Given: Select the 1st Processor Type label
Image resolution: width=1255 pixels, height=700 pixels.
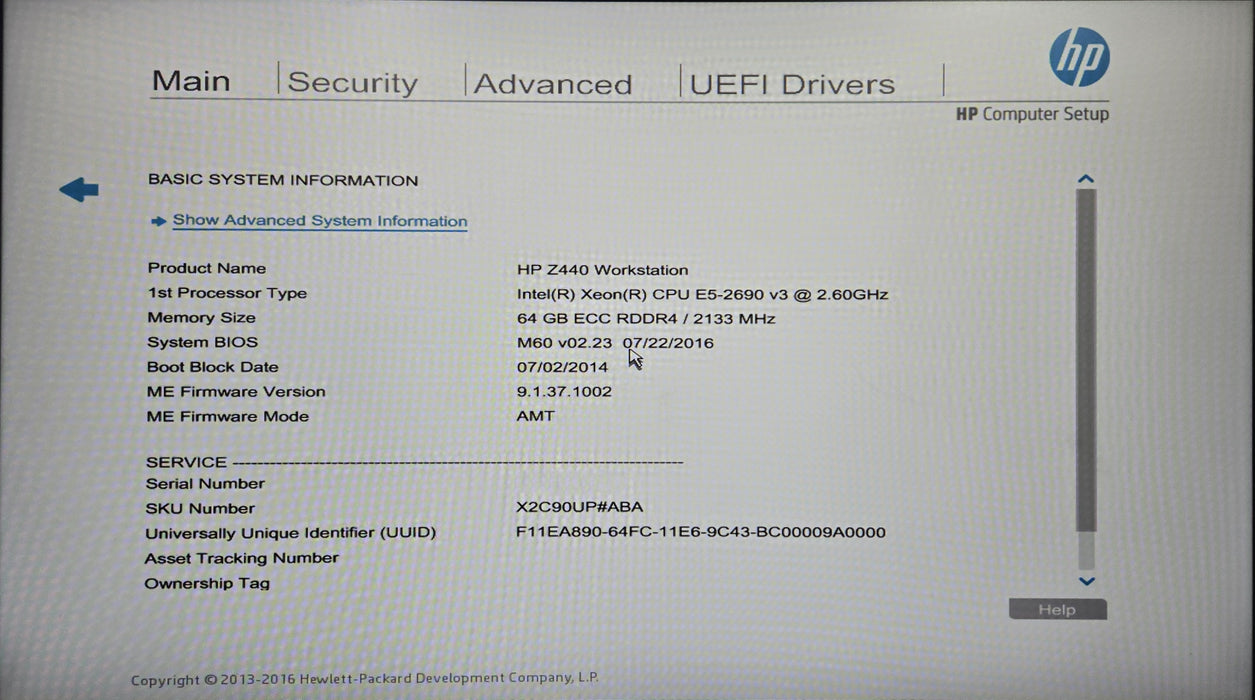Looking at the screenshot, I should 227,293.
